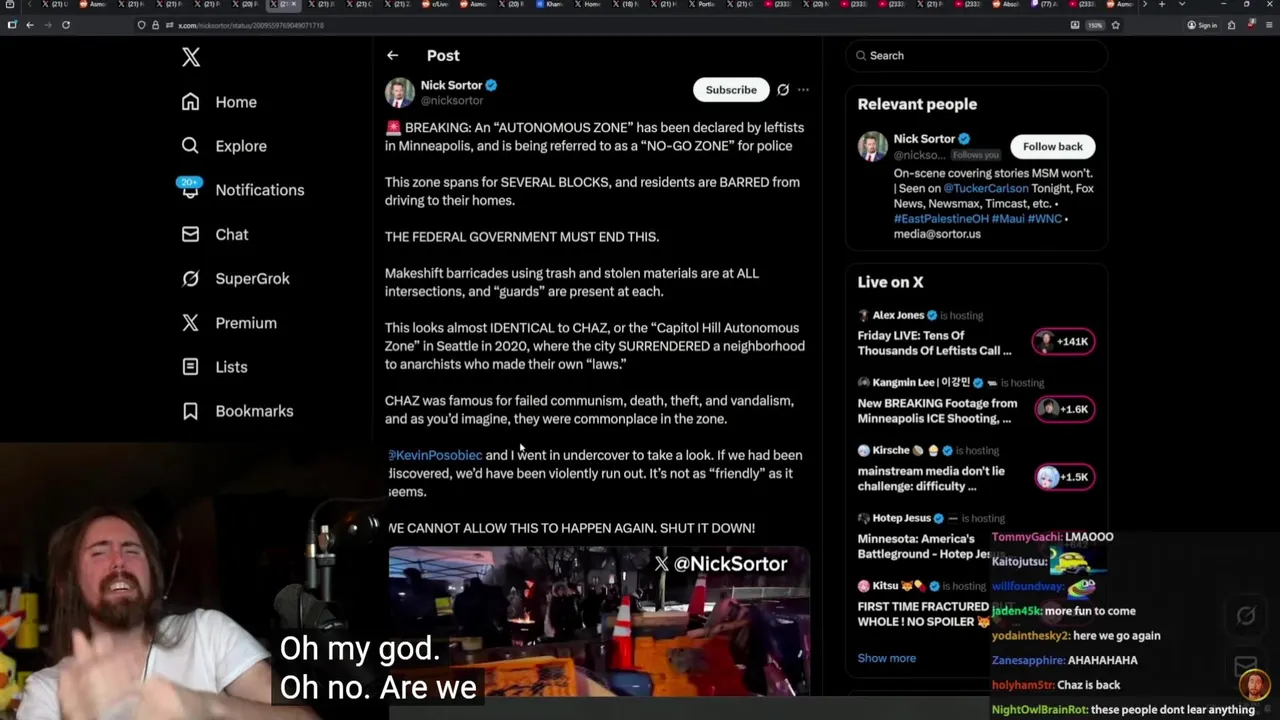Open the Home page from sidebar
The width and height of the screenshot is (1280, 720).
[x=219, y=102]
